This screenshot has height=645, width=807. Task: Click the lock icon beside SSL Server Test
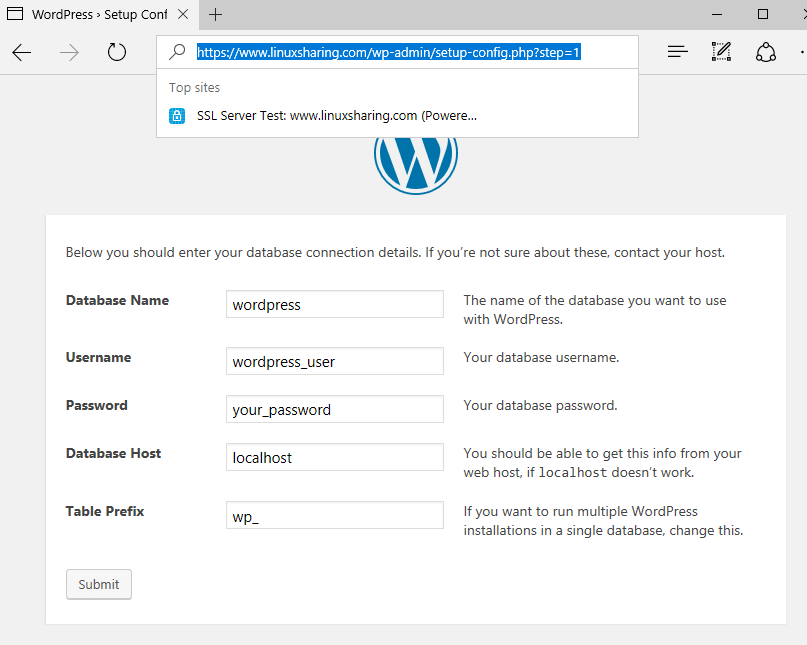(177, 115)
